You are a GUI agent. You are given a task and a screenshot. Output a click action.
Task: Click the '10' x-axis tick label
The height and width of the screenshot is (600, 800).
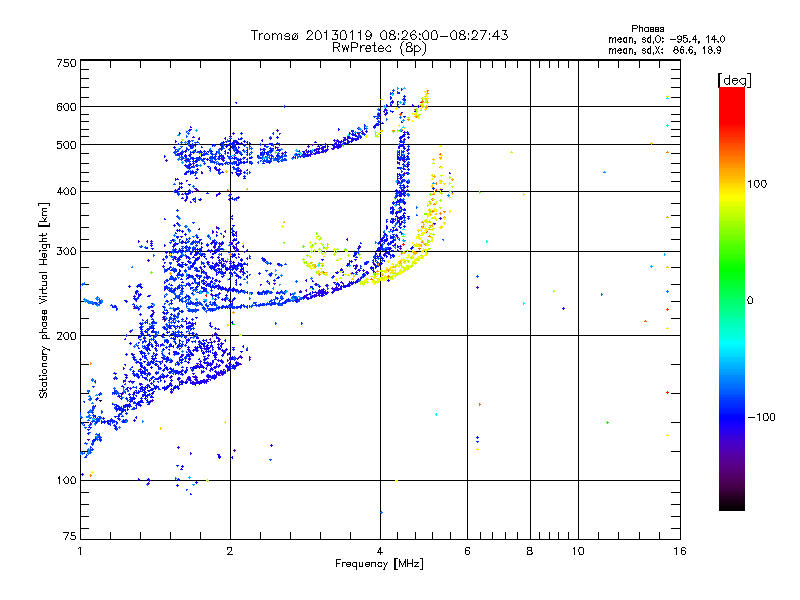click(x=578, y=551)
